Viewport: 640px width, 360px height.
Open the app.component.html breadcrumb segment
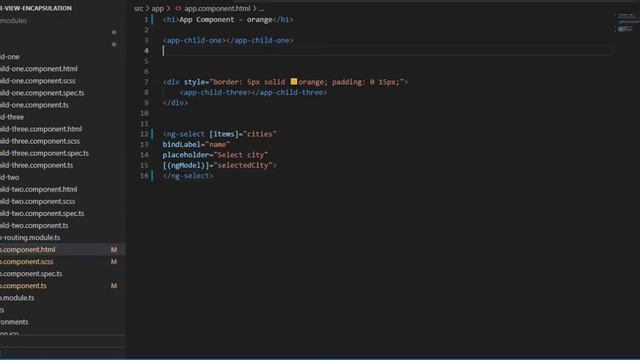217,8
